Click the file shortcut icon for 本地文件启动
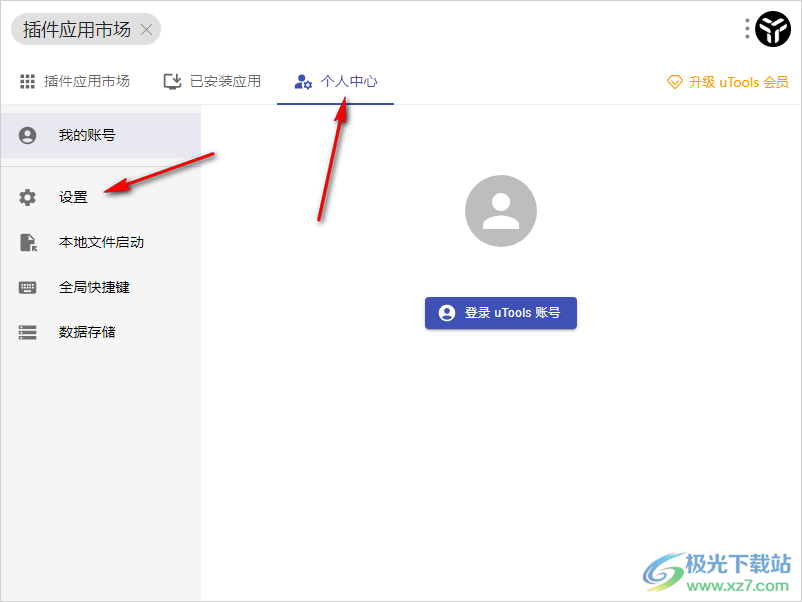 (x=28, y=242)
